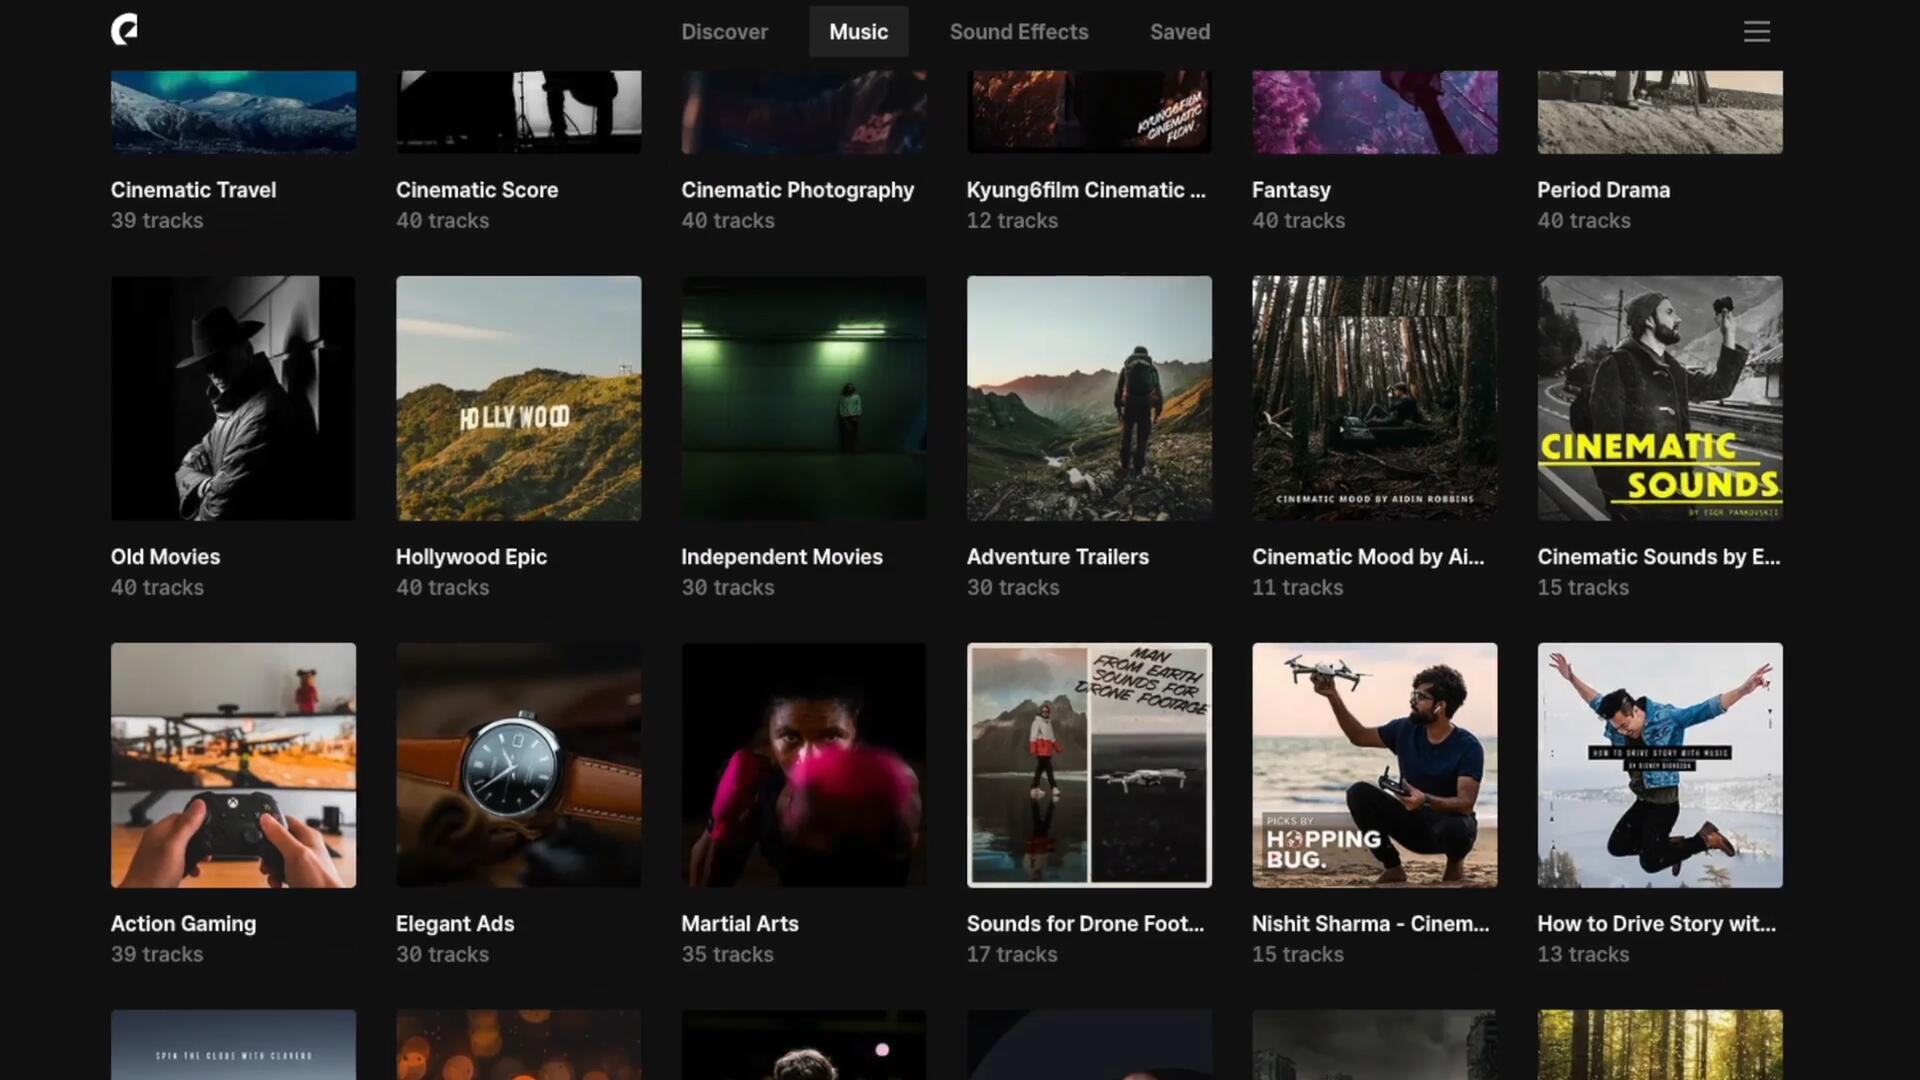Screen dimensions: 1920x1080
Task: Click the Sound Effects section icon
Action: point(1018,32)
